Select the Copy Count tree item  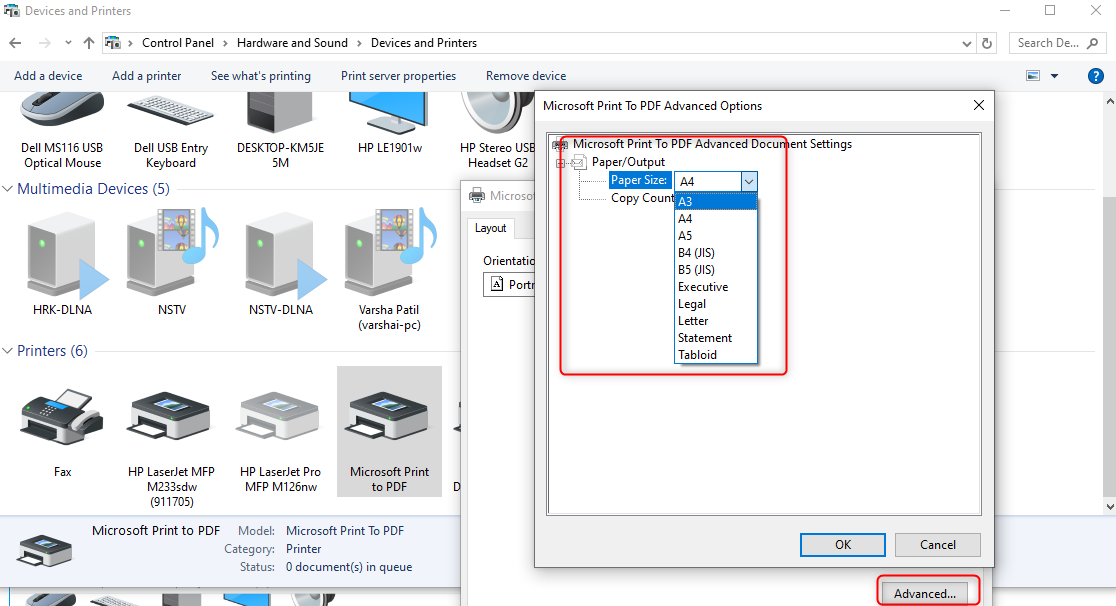[x=642, y=198]
